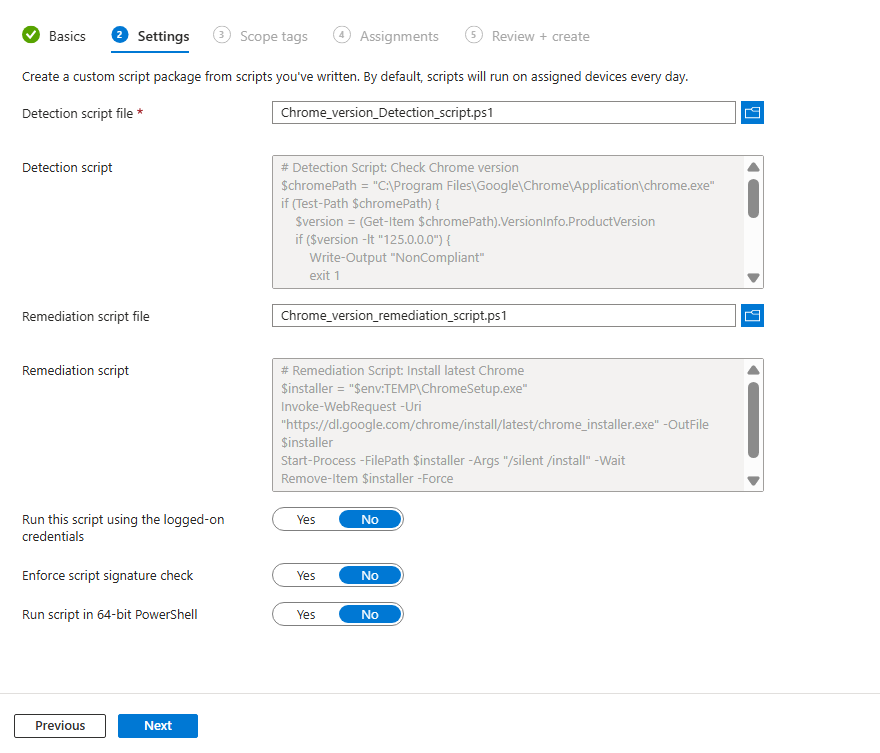Click the 'if ($version -lt "125.0.0.0")' line
This screenshot has width=880, height=753.
pos(373,240)
